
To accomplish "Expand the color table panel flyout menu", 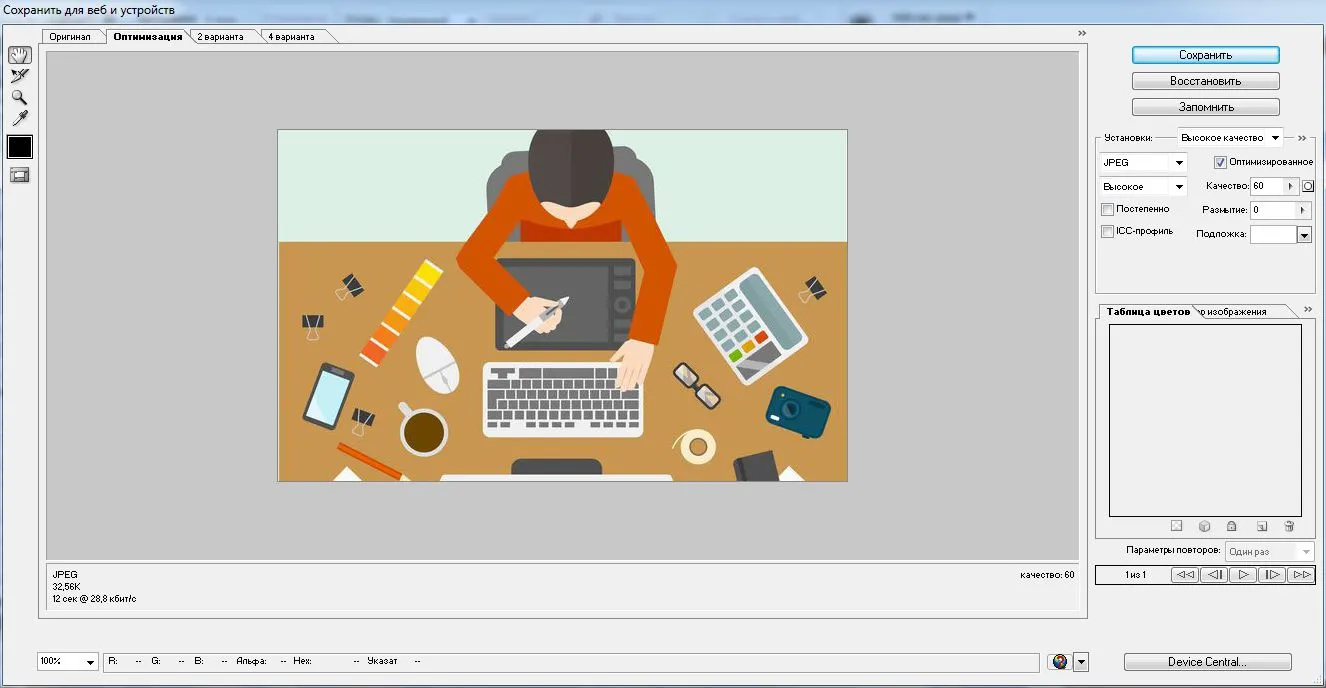I will click(1307, 309).
